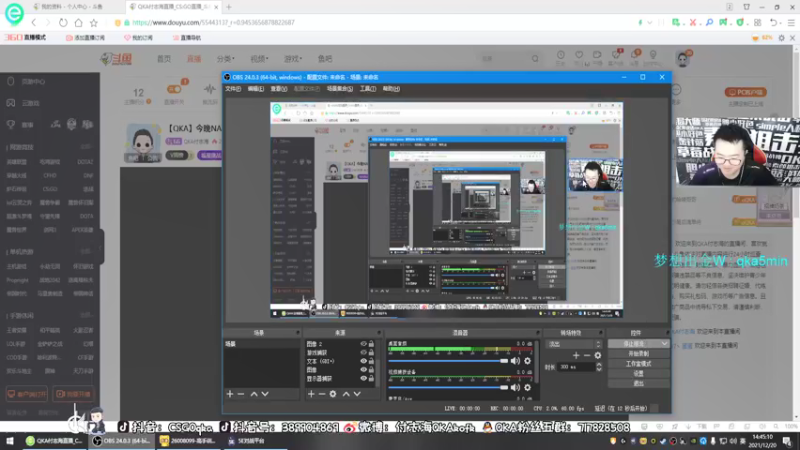800x450 pixels.
Task: Go to Douyu 首页 link
Action: tap(164, 59)
